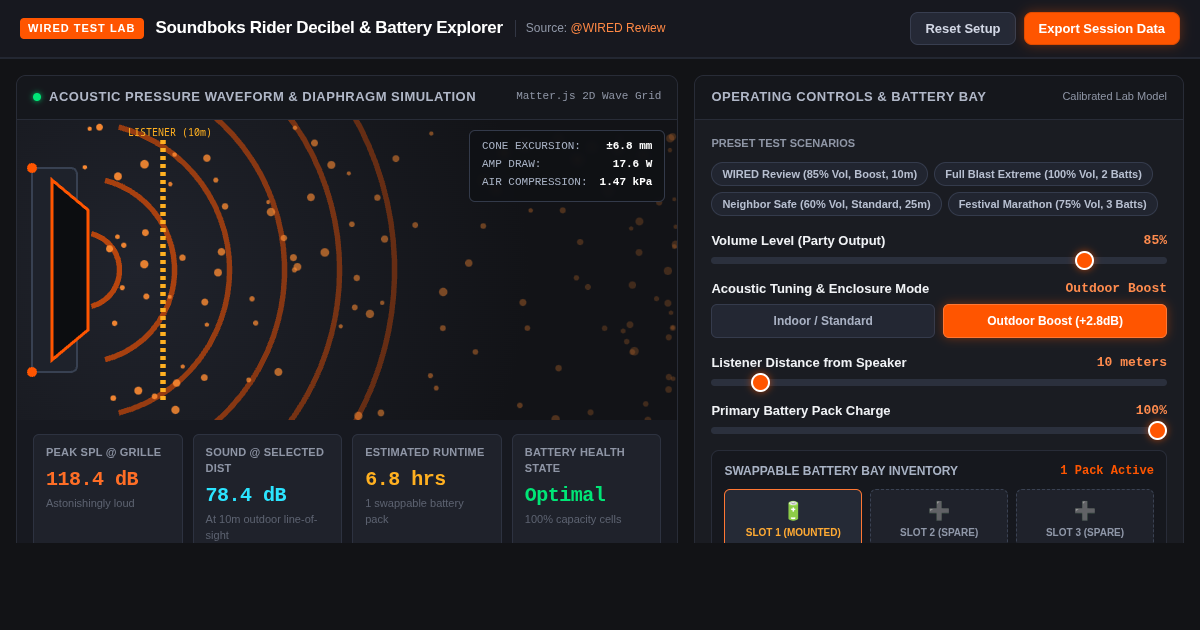Click the Swappable Battery Bay Inventory heading
Image resolution: width=1200 pixels, height=630 pixels.
[841, 471]
